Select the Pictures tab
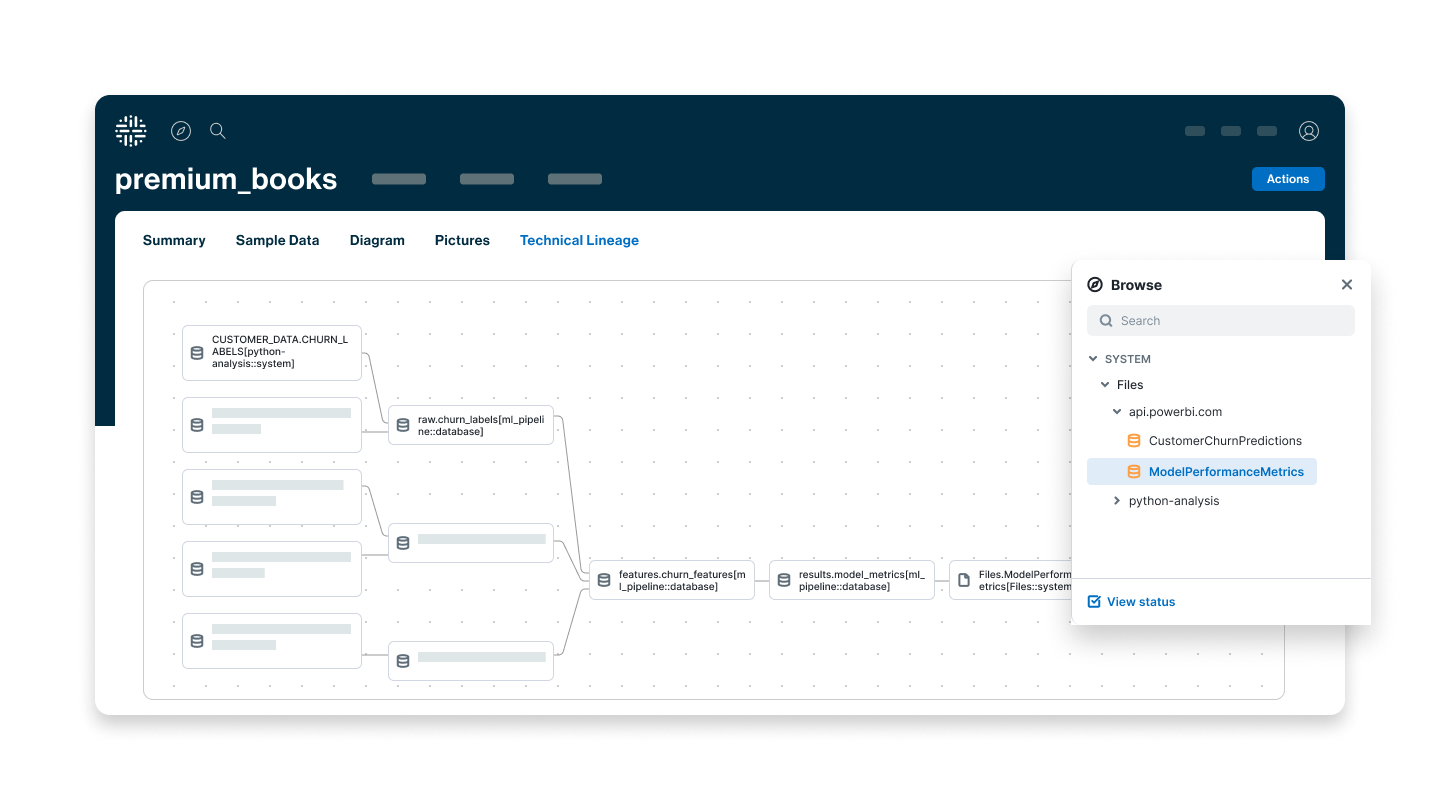Viewport: 1440px width, 810px height. tap(462, 240)
